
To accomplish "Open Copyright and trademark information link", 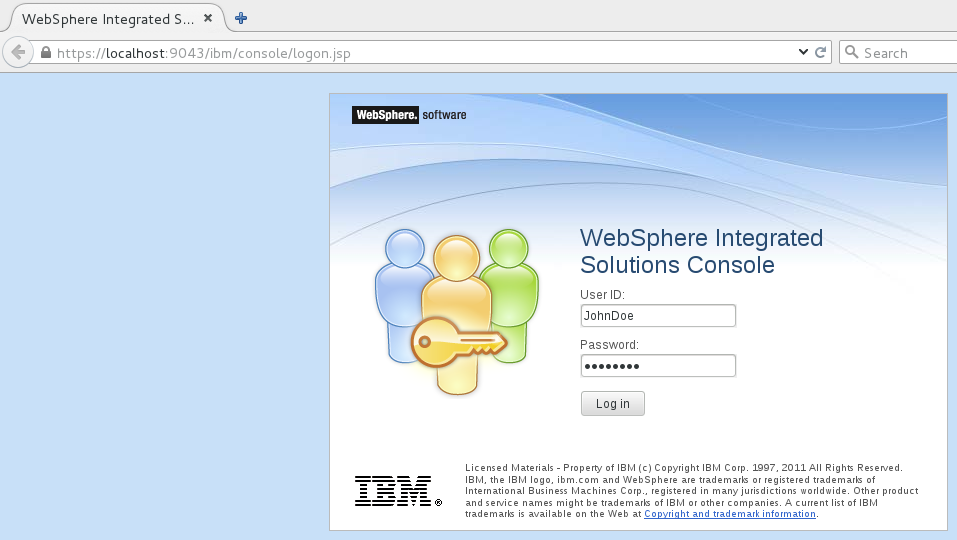I will pos(730,514).
